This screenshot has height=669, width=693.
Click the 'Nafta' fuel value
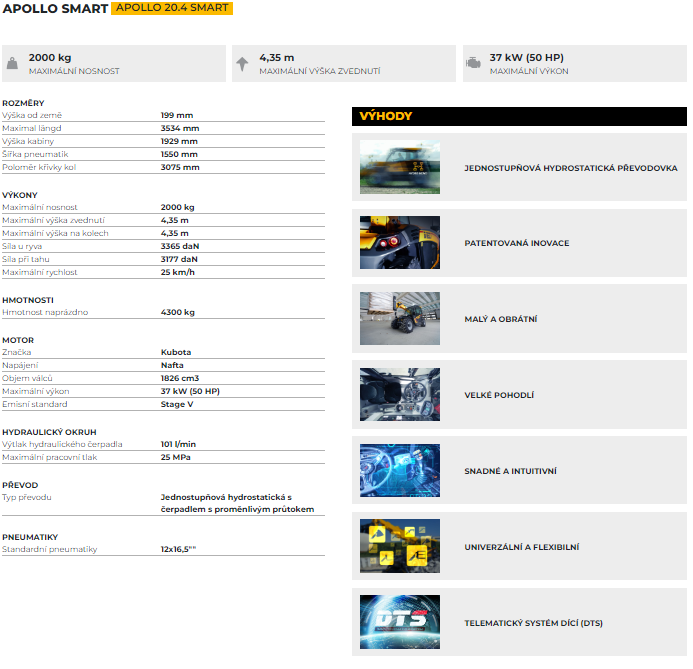172,365
